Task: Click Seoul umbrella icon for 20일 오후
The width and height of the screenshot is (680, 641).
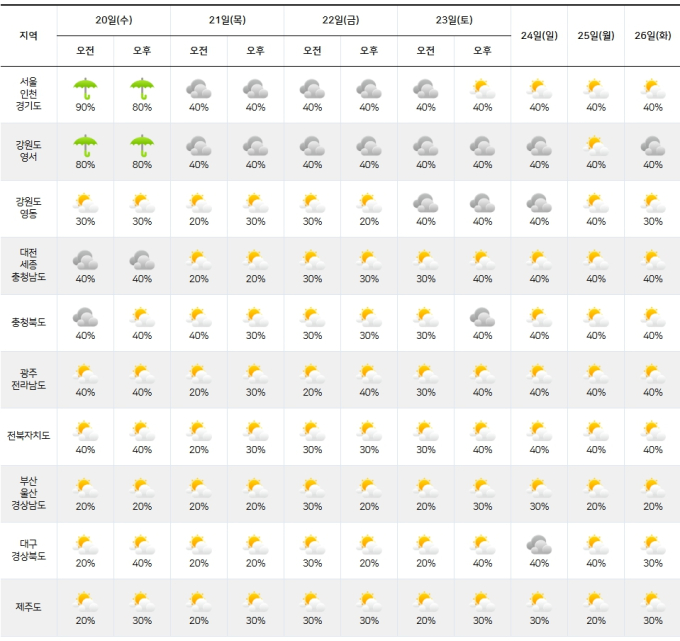Action: pos(142,89)
